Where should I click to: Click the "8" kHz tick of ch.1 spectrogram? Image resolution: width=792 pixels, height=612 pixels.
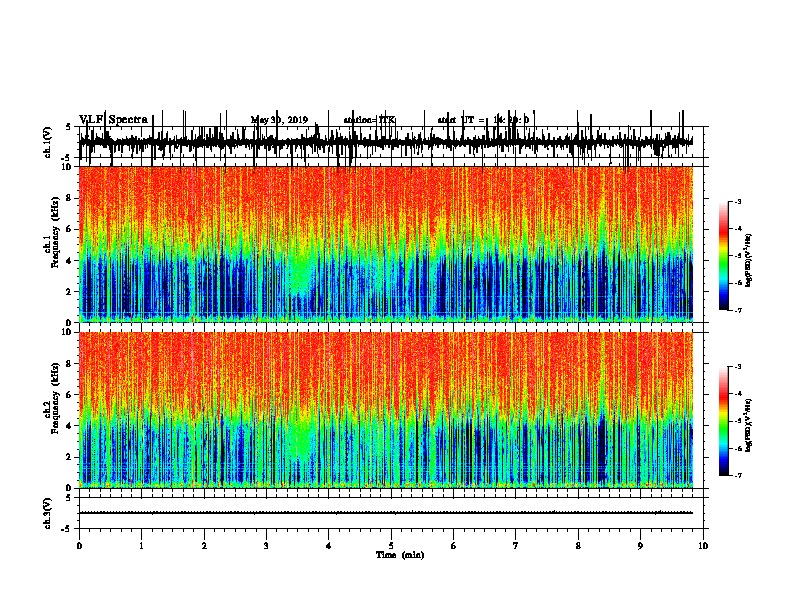point(69,198)
